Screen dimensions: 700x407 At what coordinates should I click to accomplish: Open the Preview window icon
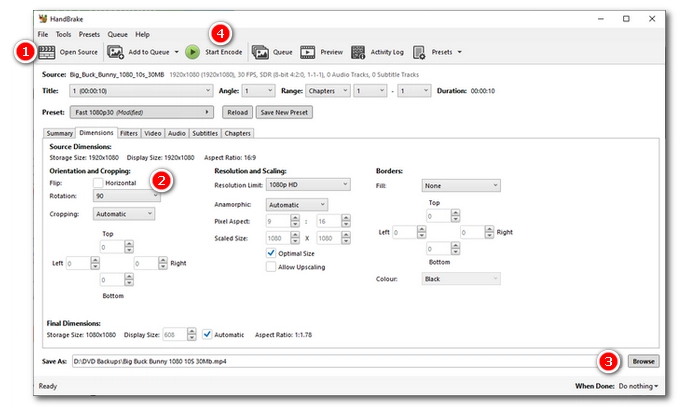click(308, 52)
